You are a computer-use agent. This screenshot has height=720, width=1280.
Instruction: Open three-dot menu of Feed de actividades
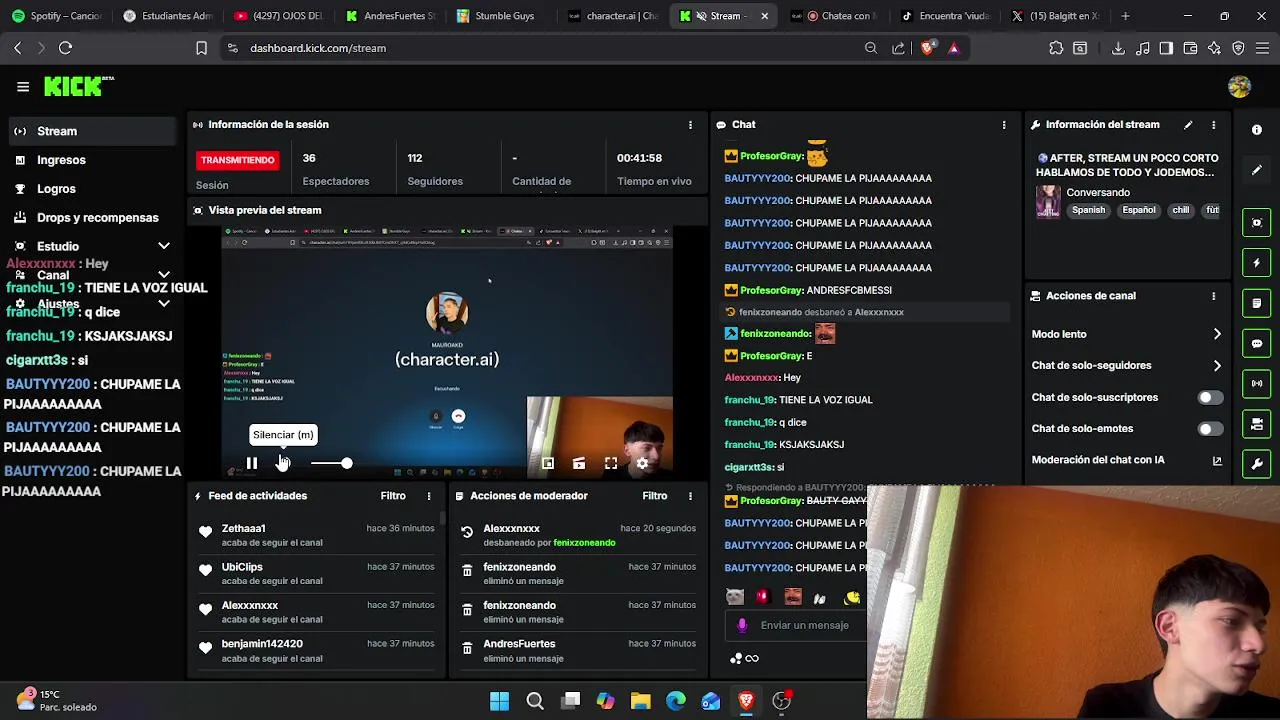click(429, 496)
